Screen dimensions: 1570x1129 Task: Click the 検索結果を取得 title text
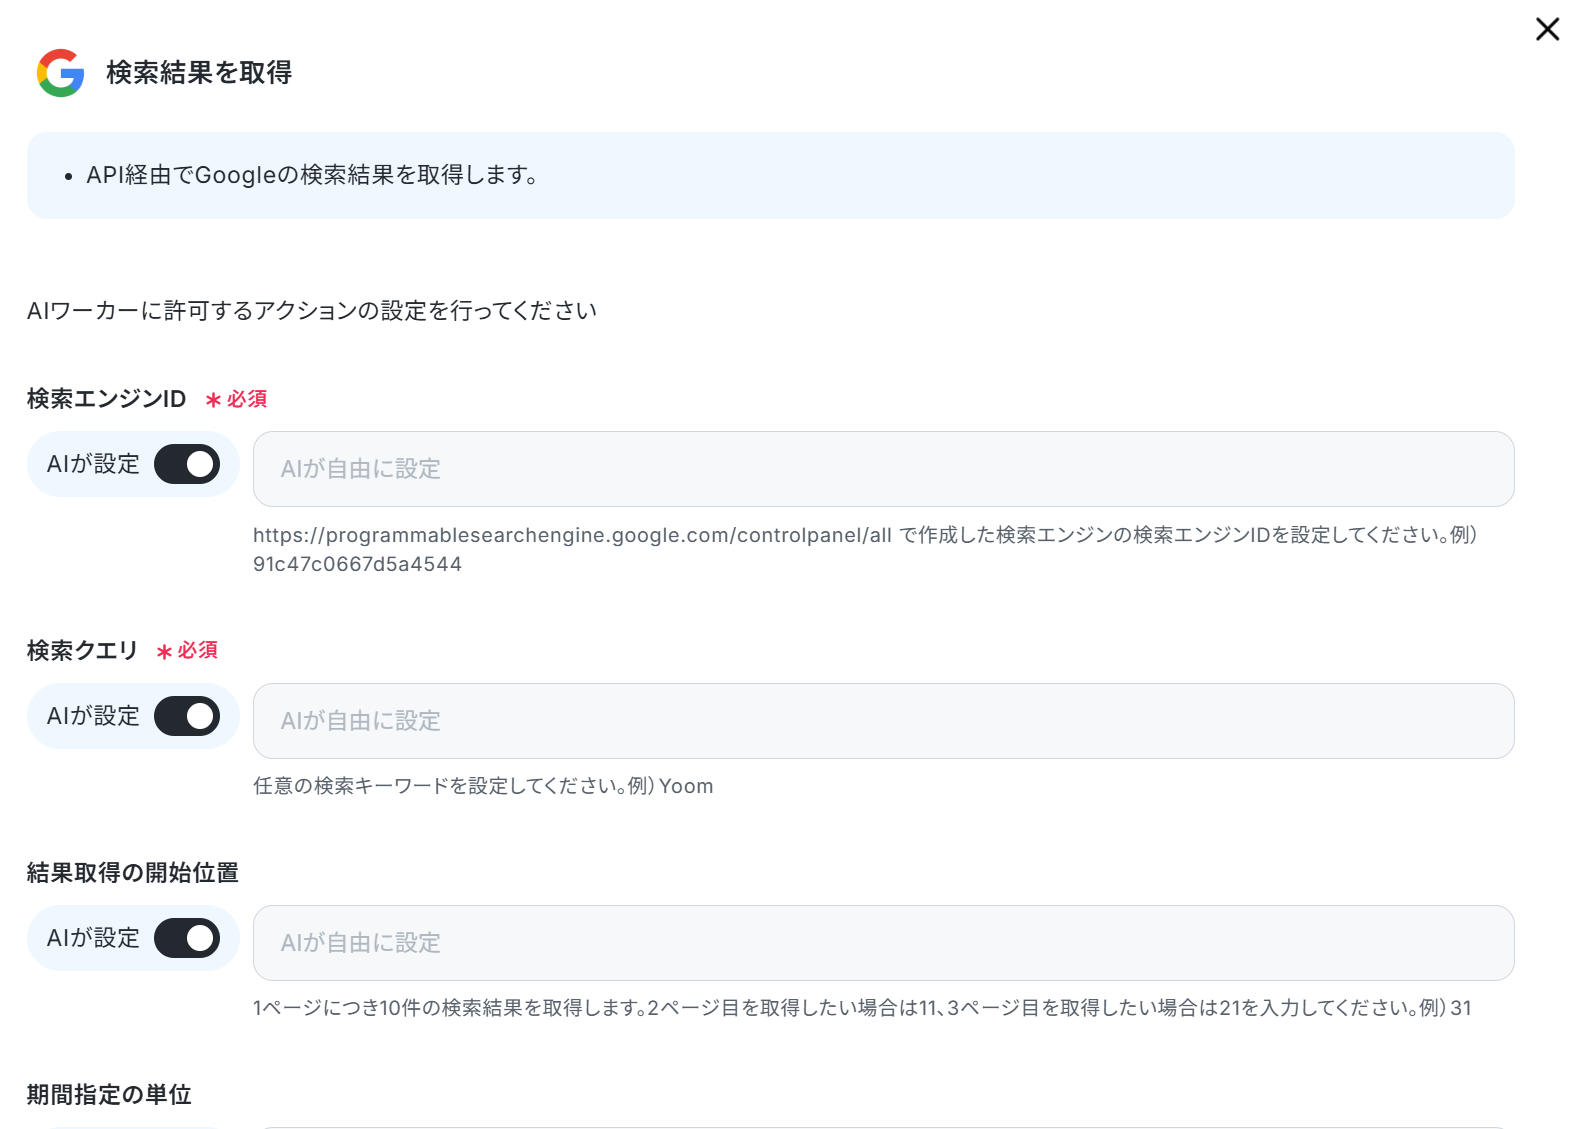pos(199,72)
